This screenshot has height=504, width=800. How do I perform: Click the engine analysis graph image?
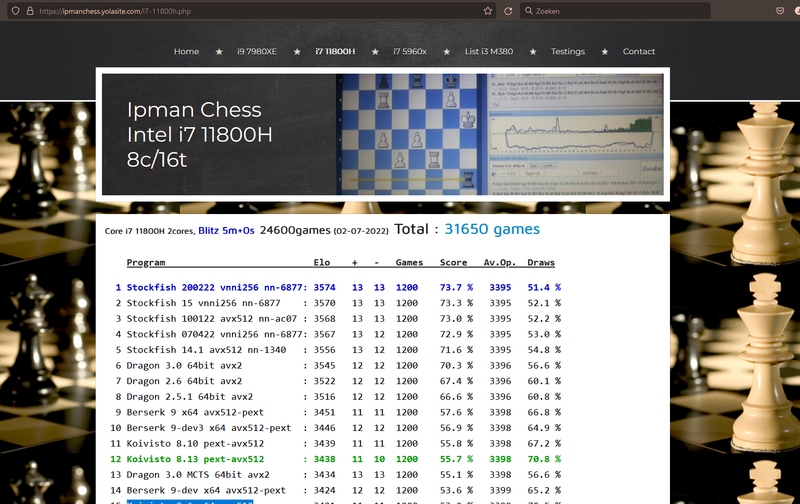point(576,134)
